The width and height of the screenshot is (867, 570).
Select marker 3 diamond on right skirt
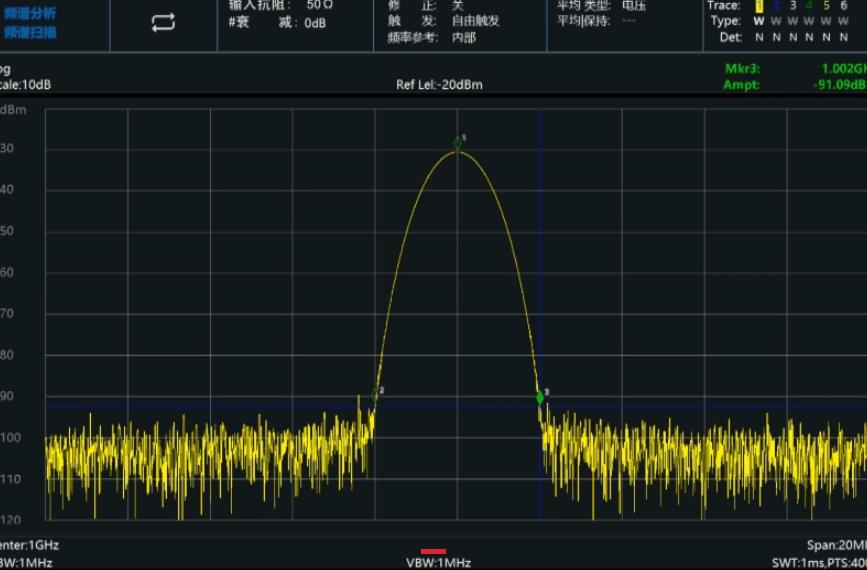[540, 397]
